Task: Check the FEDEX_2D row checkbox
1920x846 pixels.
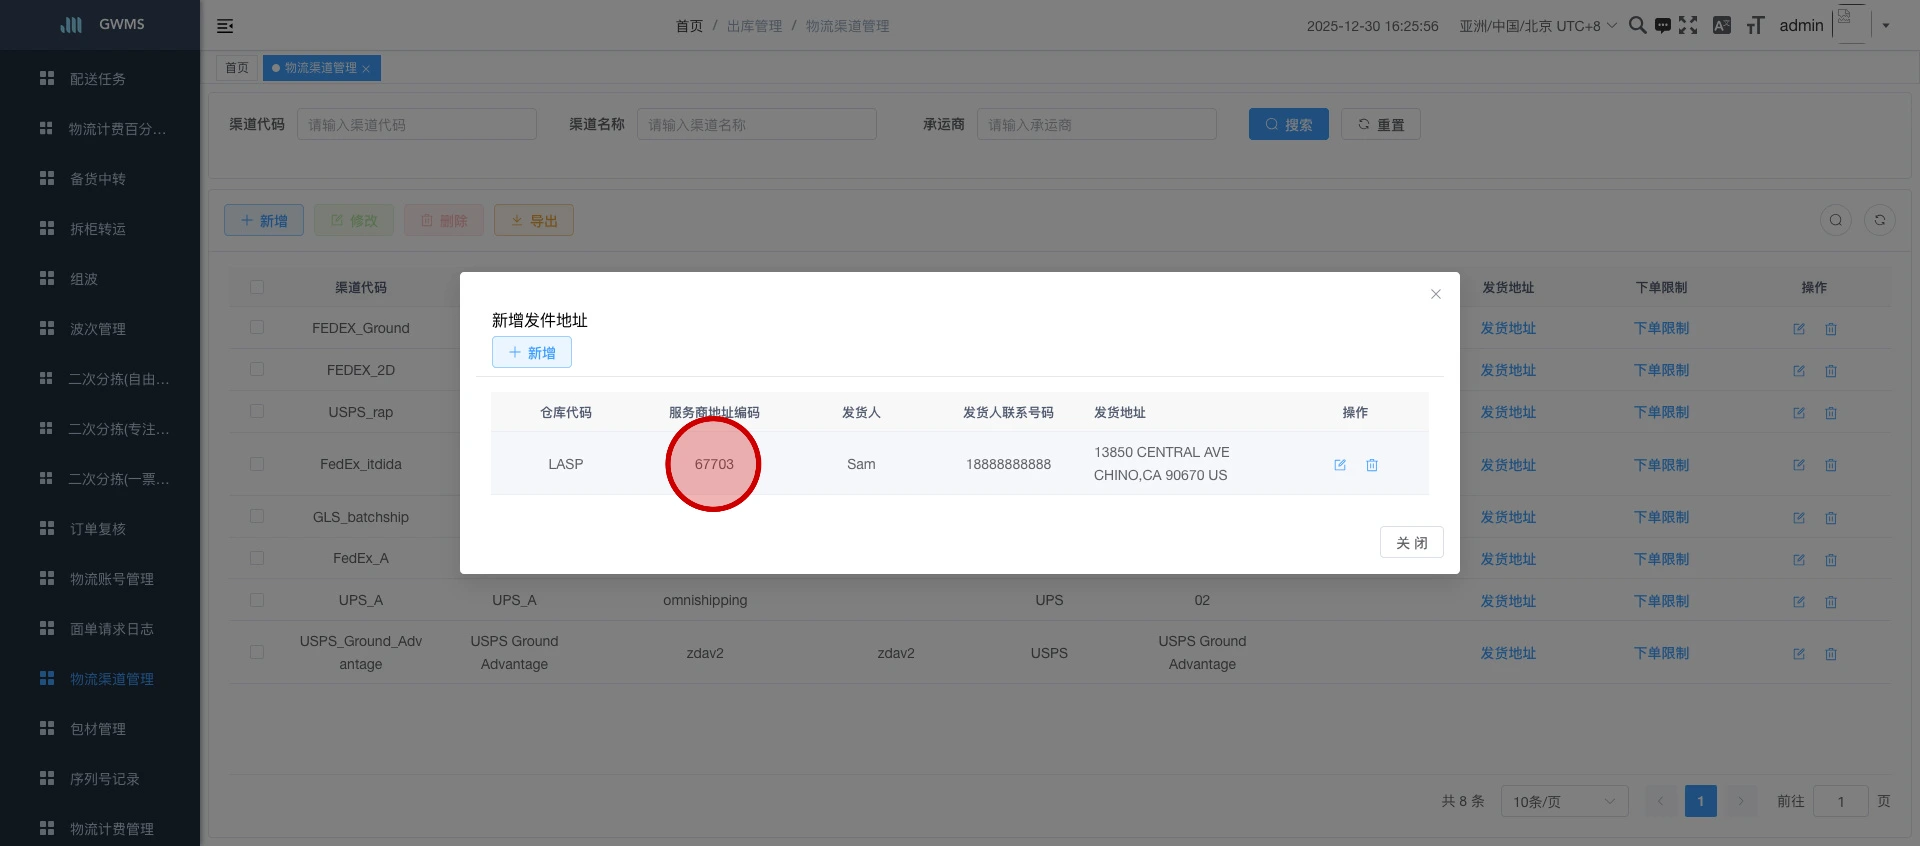Action: 257,369
